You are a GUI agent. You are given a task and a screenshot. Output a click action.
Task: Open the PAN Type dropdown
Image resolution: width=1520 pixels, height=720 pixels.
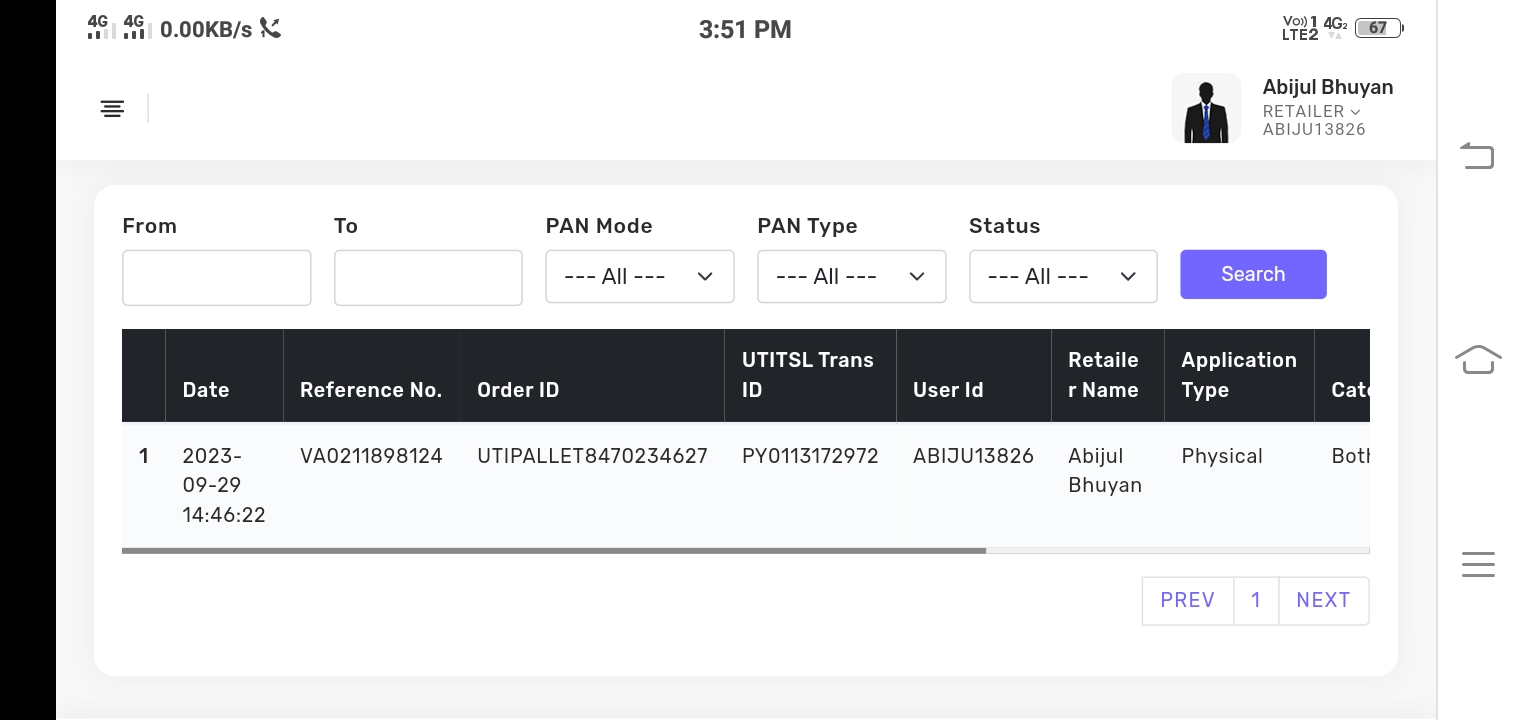point(851,276)
